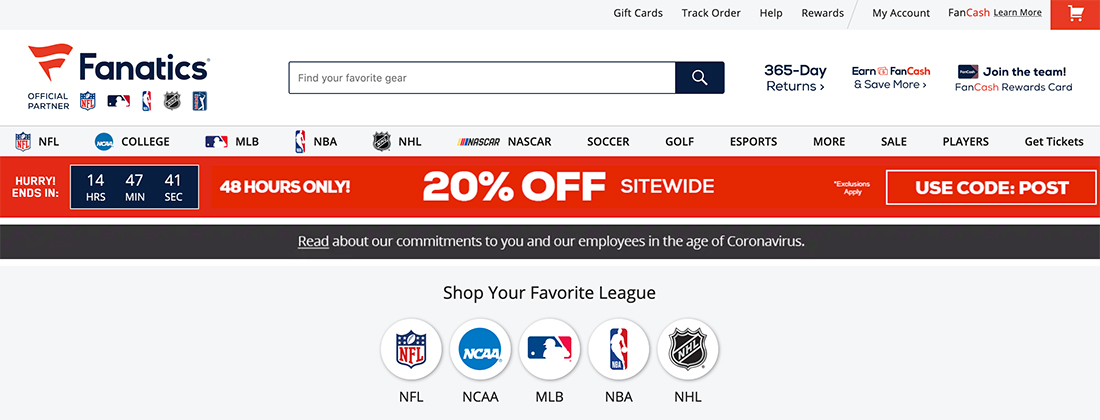
Task: Expand the MORE menu item
Action: tap(829, 142)
